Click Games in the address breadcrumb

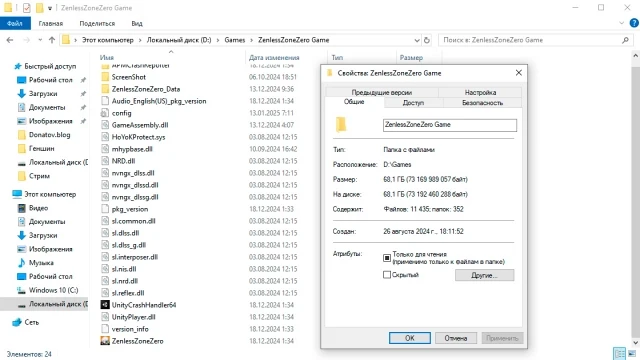[x=235, y=40]
